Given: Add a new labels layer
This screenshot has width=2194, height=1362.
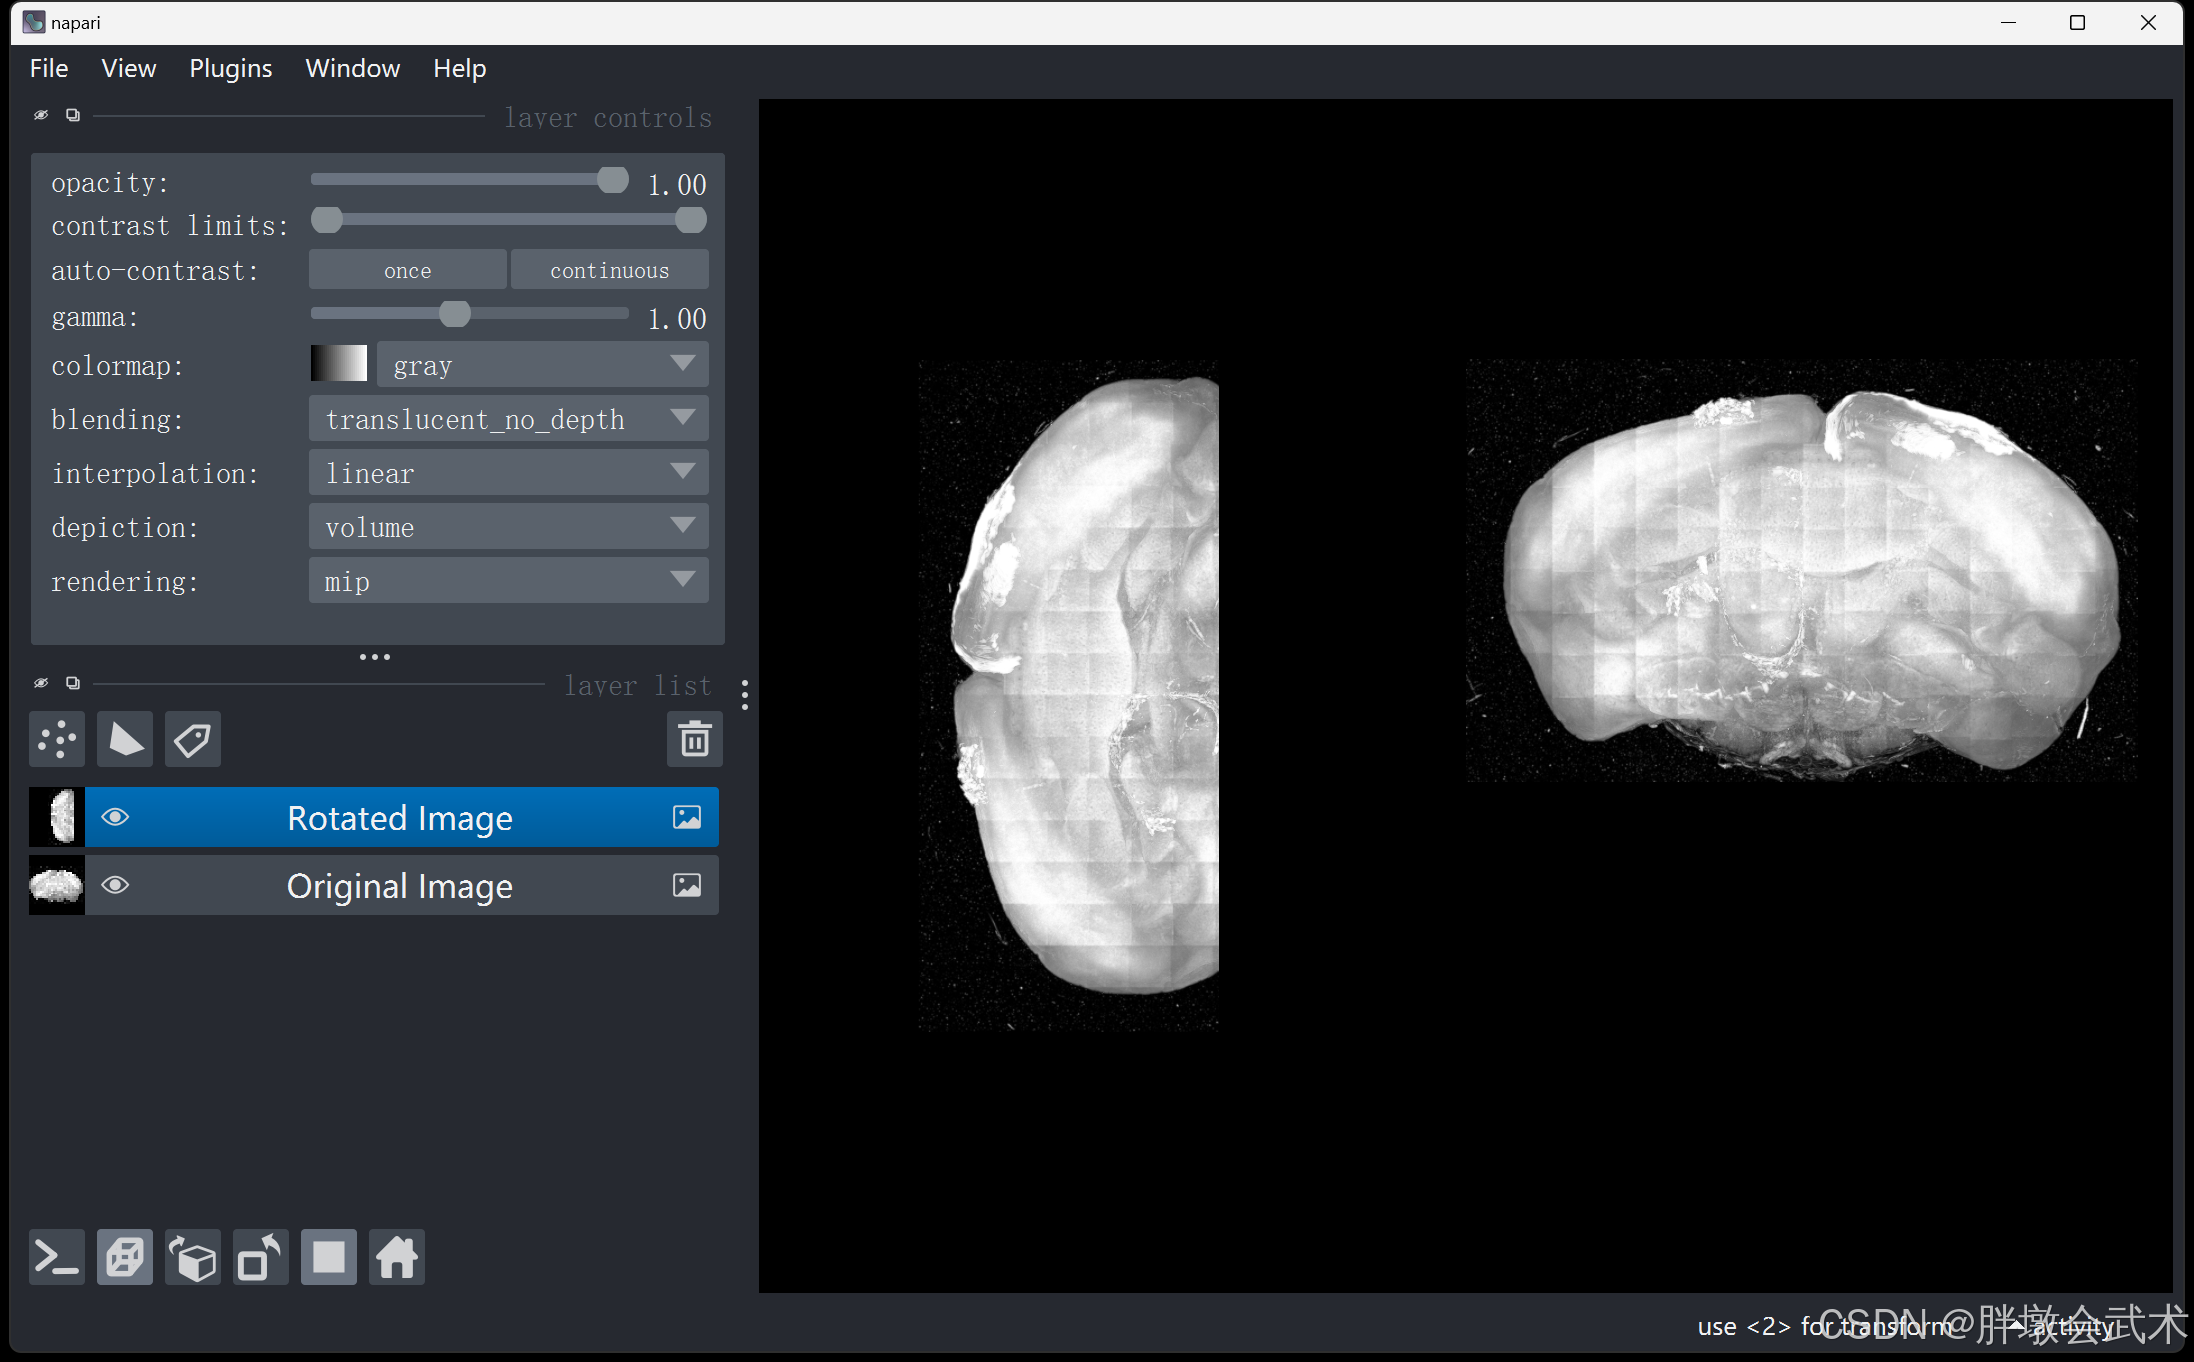Looking at the screenshot, I should click(x=192, y=740).
